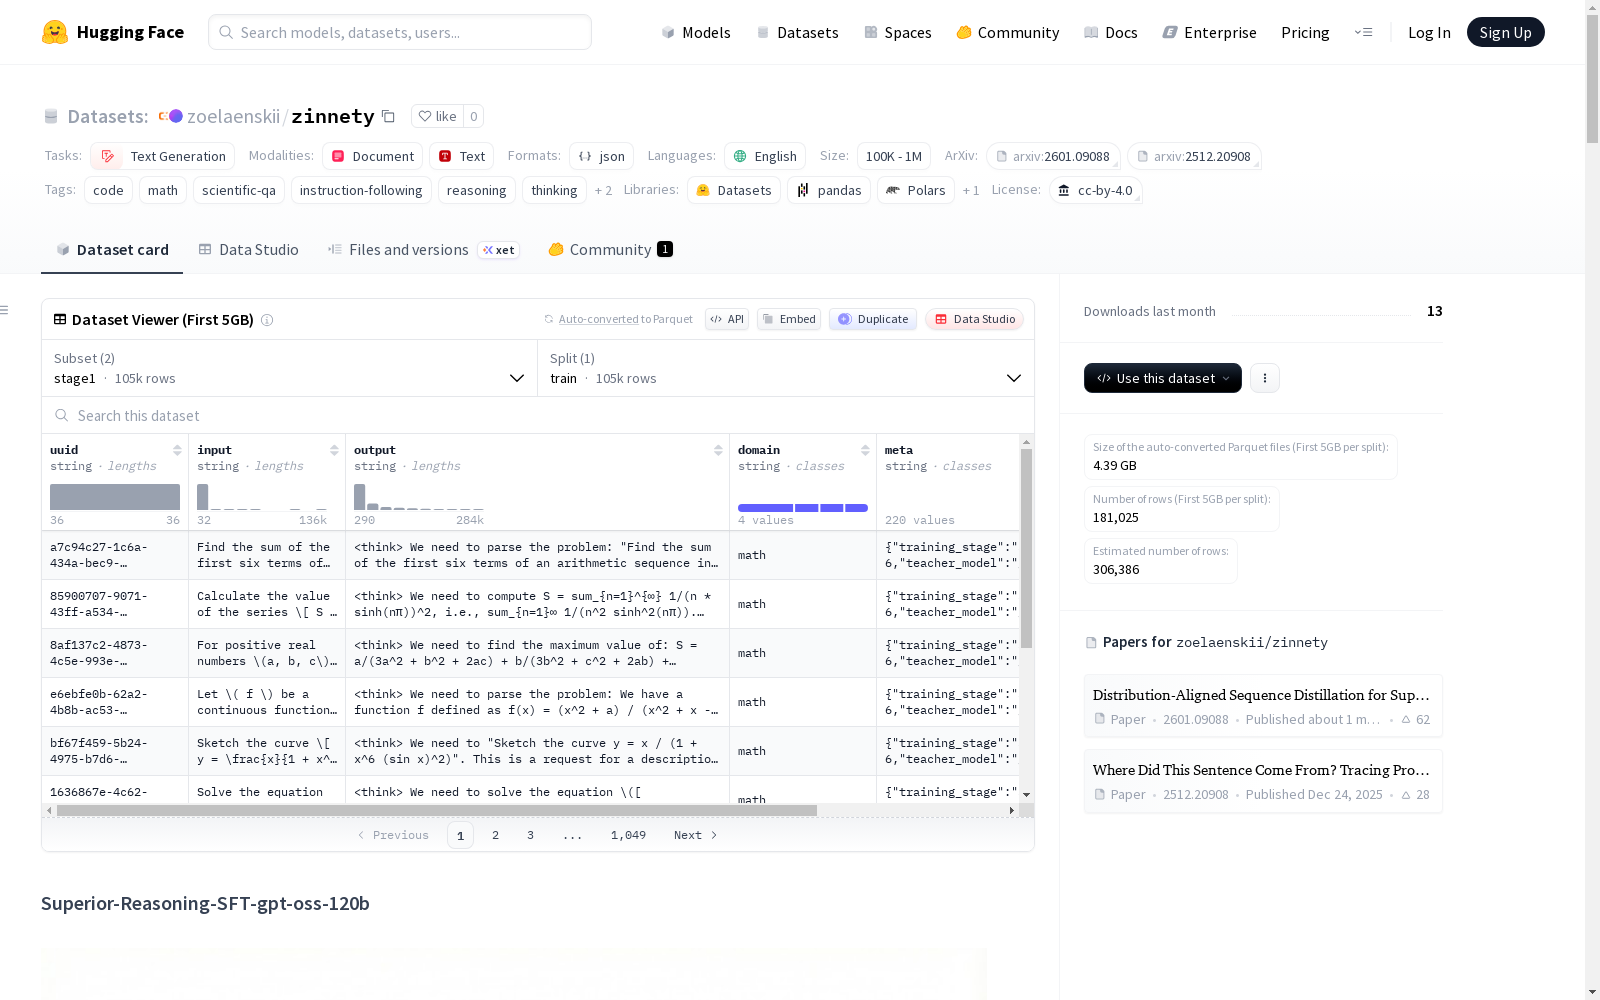Sort by the uuid column arrows
This screenshot has width=1600, height=1000.
[177, 450]
